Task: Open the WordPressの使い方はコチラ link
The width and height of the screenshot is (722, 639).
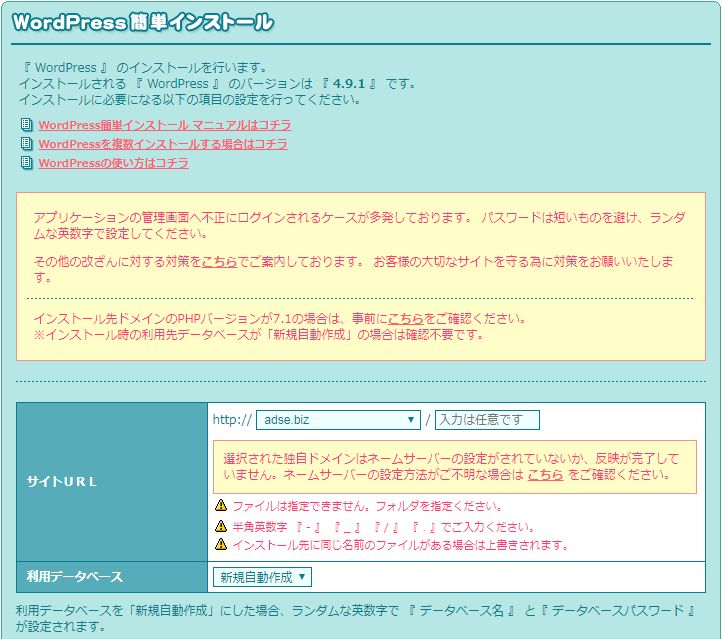Action: point(114,163)
